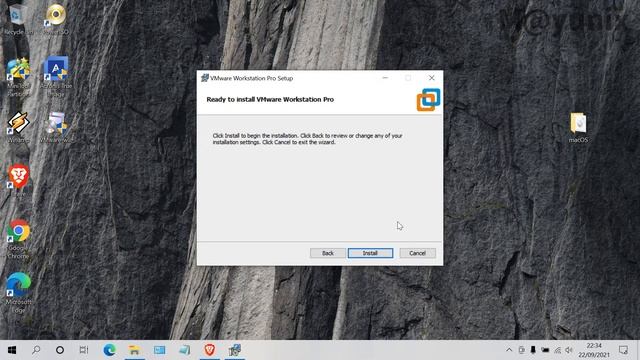Open the Recycle Bin desktop icon
This screenshot has width=640, height=360.
tap(17, 20)
